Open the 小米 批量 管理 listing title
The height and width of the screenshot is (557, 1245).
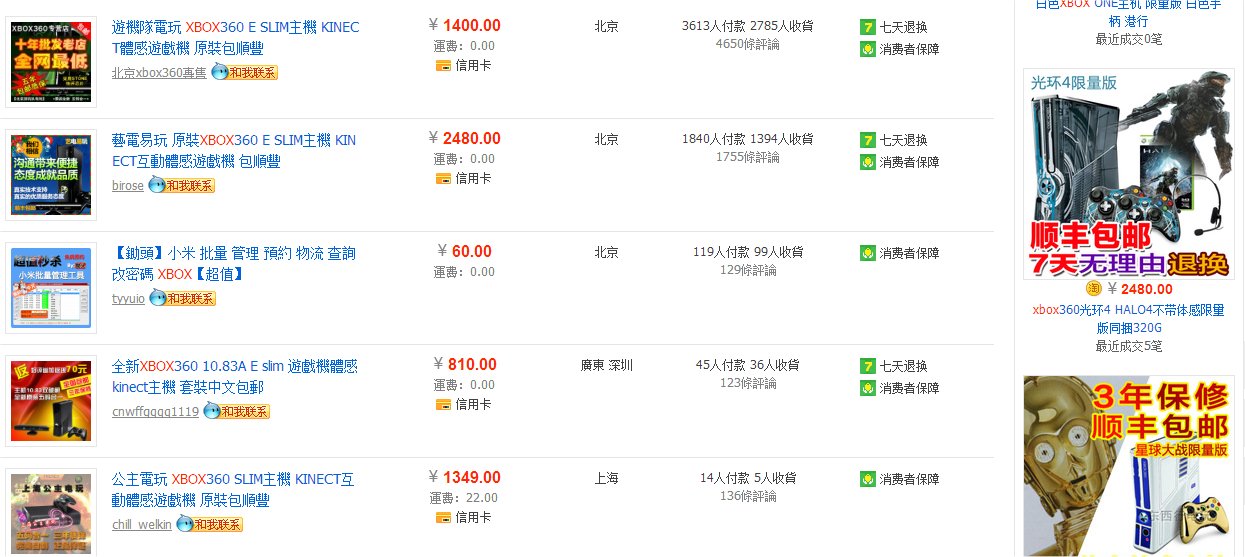pos(234,263)
